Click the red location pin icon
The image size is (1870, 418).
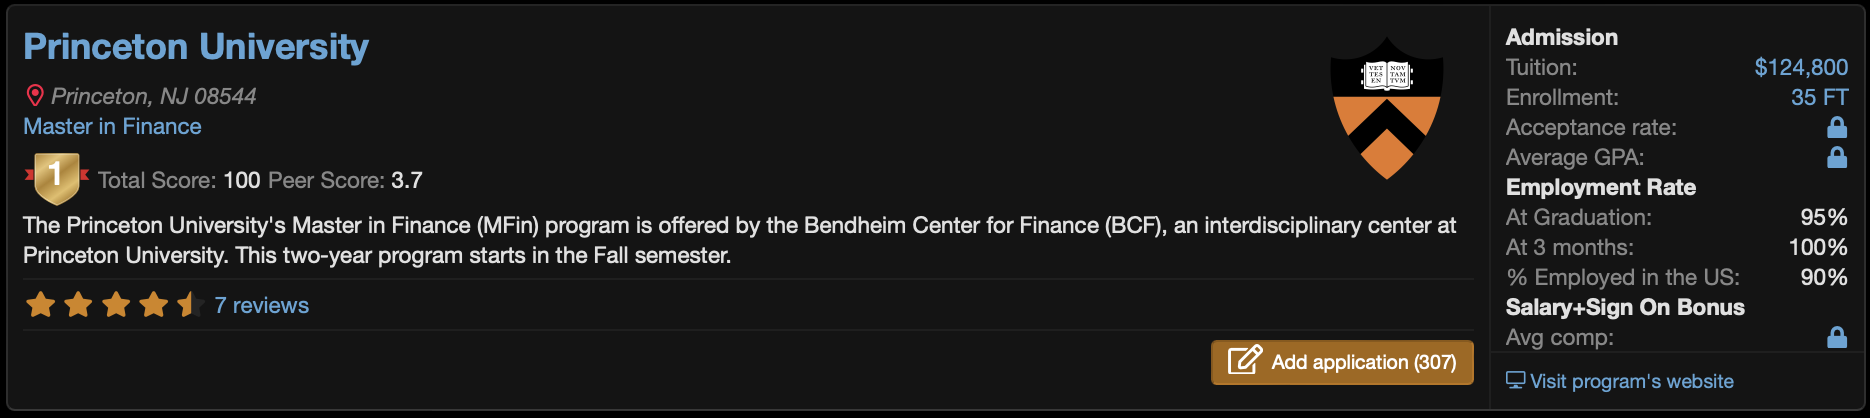click(x=35, y=96)
